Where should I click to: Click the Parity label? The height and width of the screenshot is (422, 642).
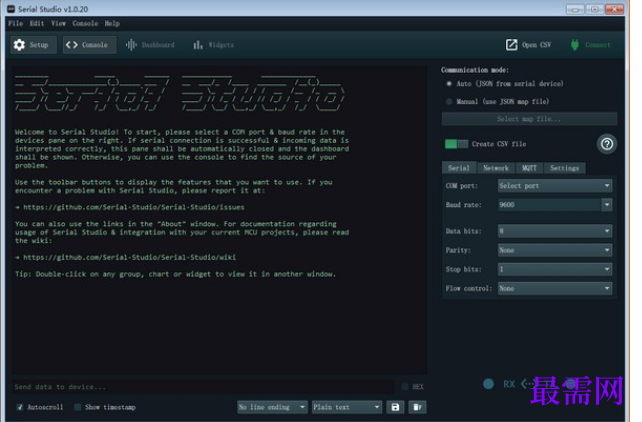(x=458, y=250)
